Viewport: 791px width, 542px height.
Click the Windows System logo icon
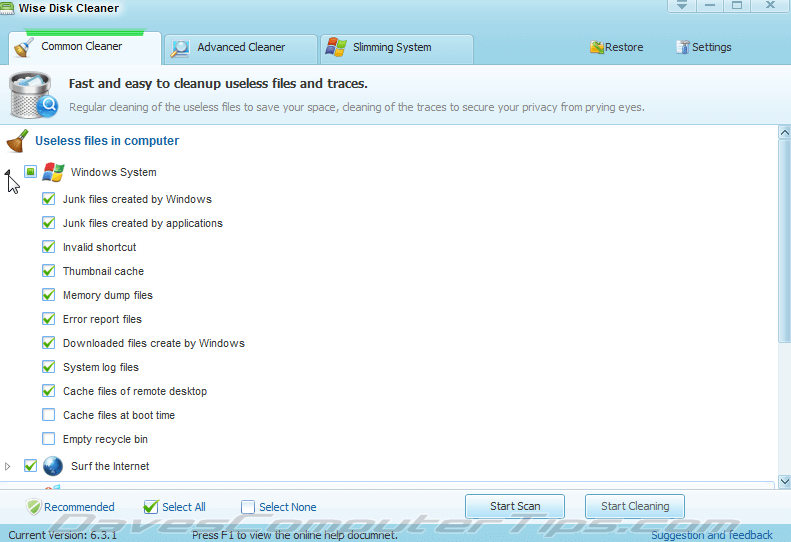[53, 172]
